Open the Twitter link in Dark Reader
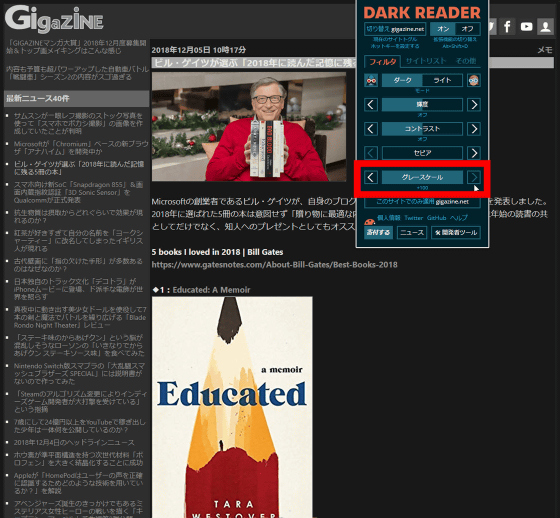560x518 pixels. click(414, 218)
